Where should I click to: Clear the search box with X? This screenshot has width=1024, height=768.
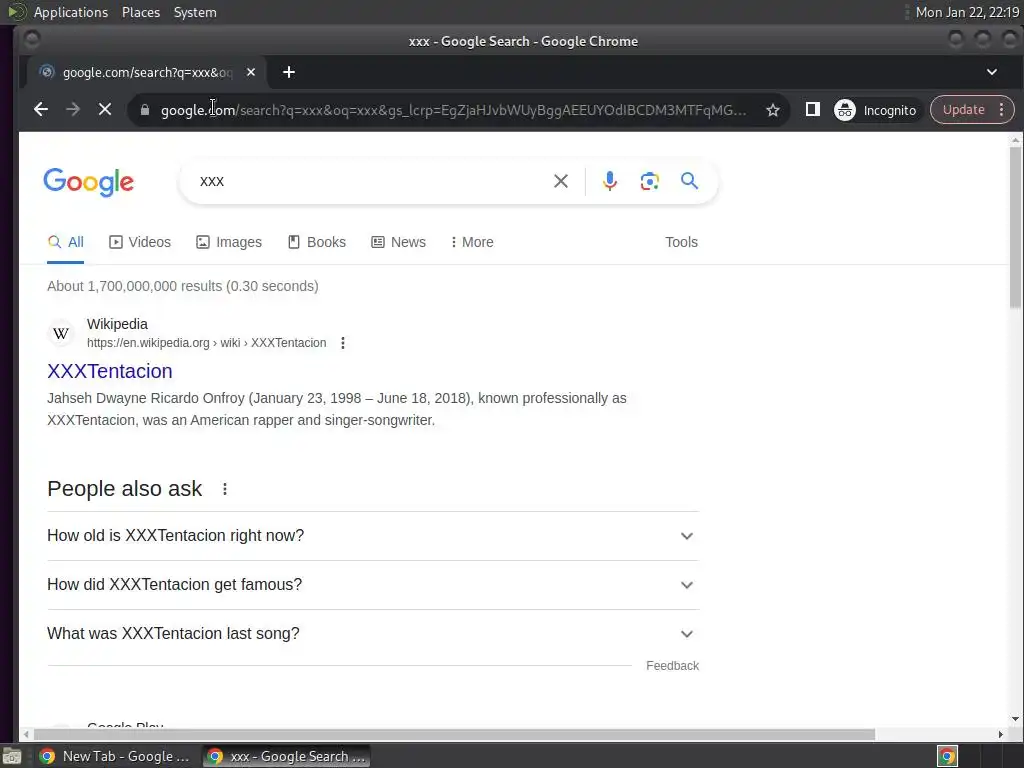point(561,181)
